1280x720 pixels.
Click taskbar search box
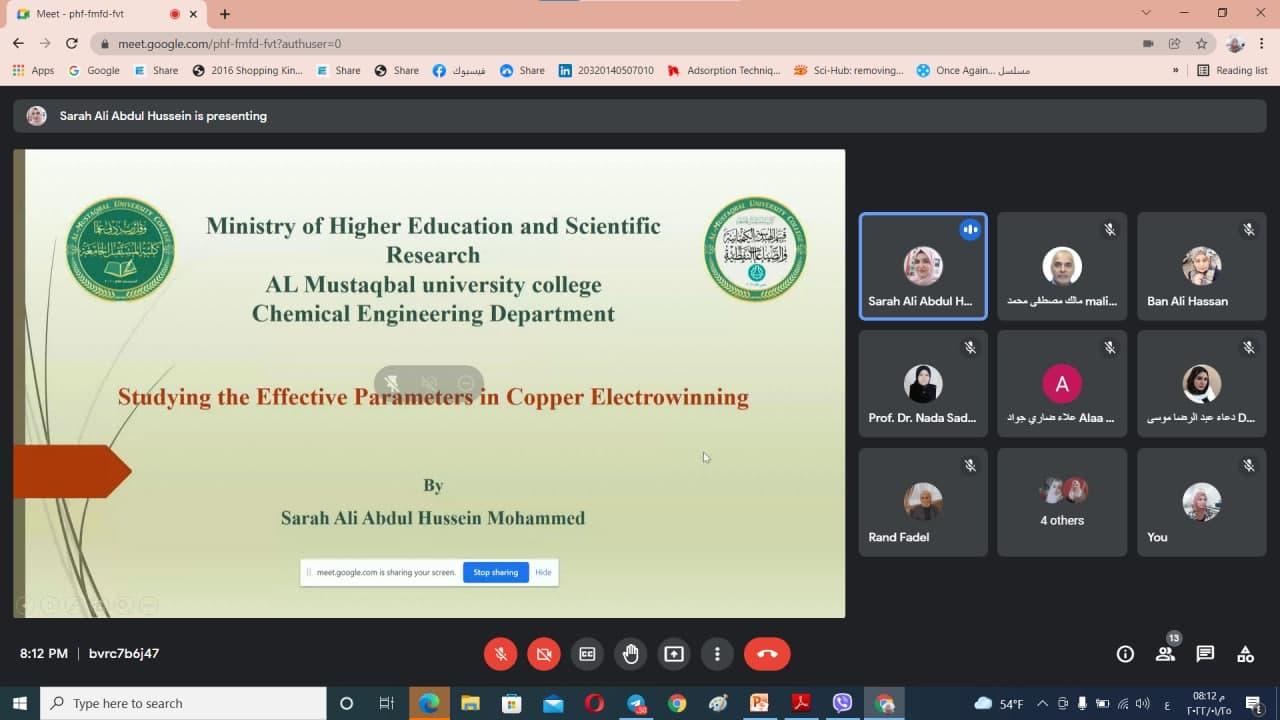[183, 703]
